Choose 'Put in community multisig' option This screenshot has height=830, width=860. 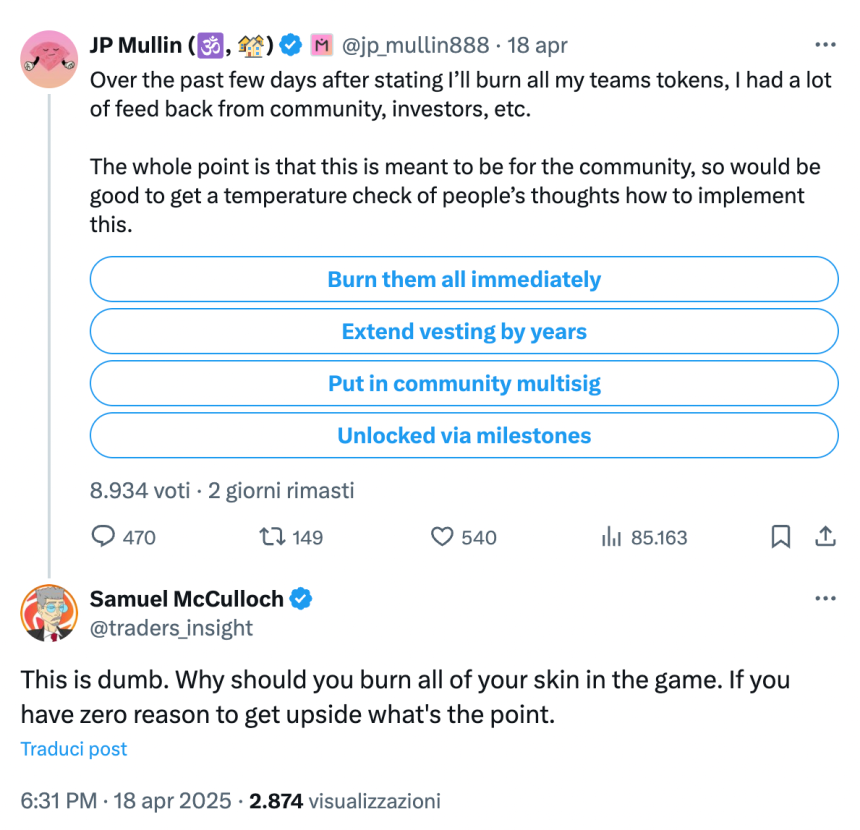pos(464,384)
